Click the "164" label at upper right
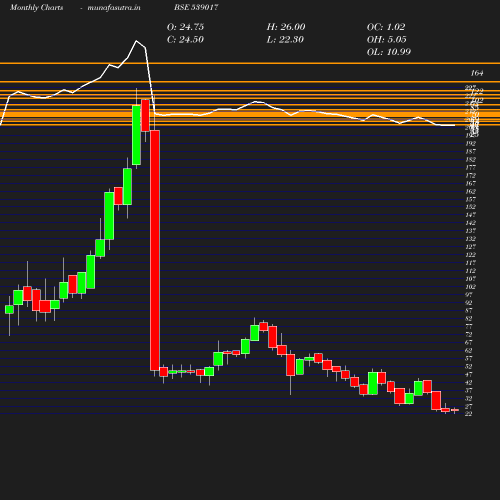Image resolution: width=500 pixels, height=500 pixels. tap(477, 73)
